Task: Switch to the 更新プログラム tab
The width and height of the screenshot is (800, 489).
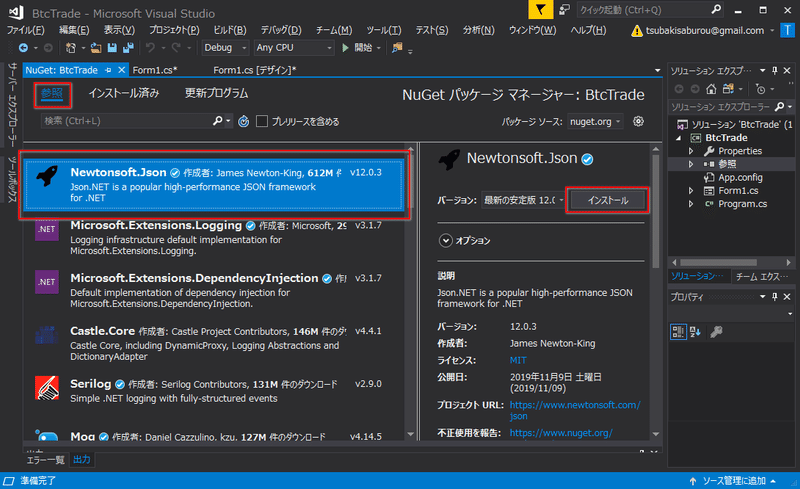Action: 216,93
